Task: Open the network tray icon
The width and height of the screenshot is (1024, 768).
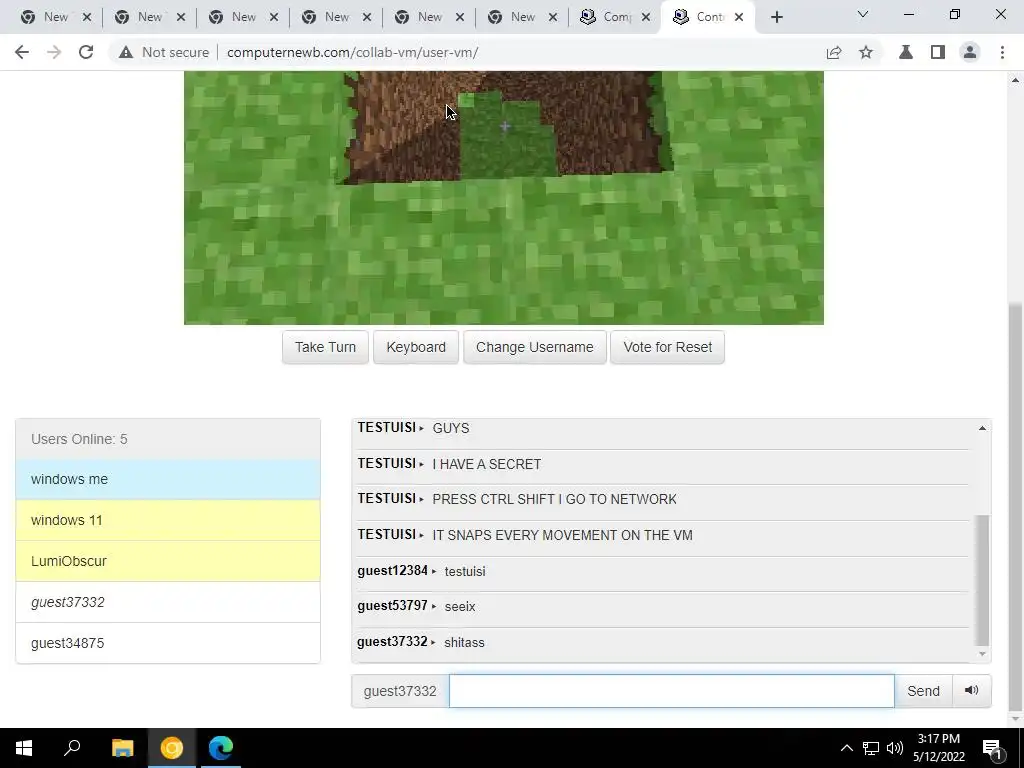Action: pos(871,748)
